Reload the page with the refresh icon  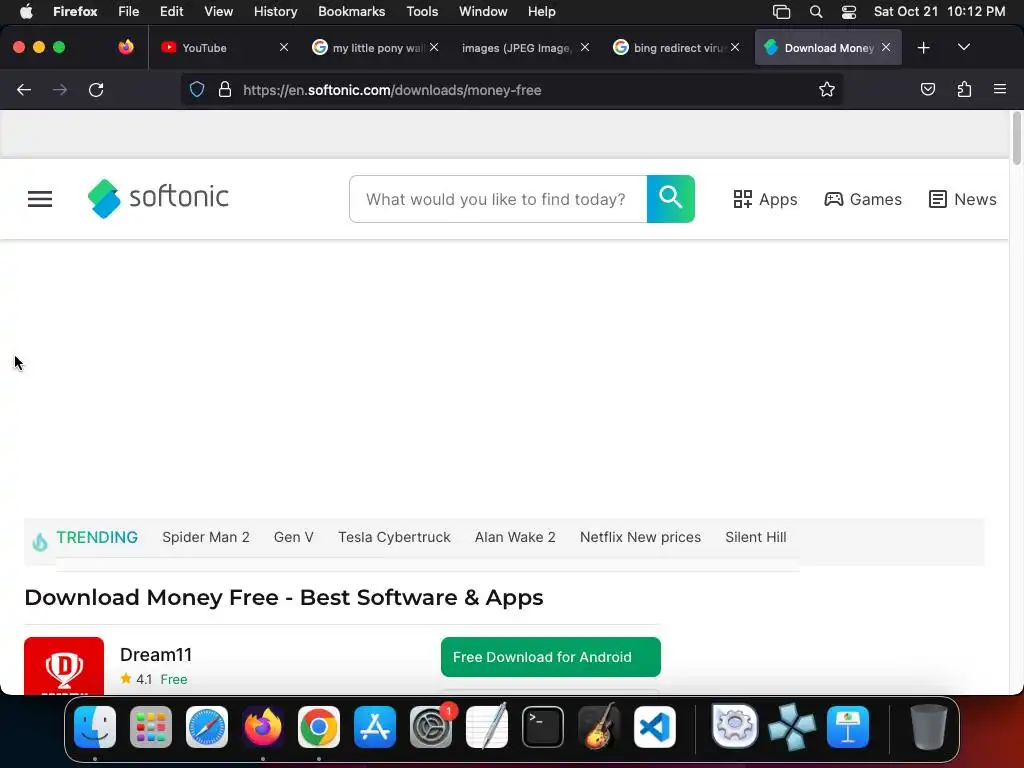(x=96, y=89)
